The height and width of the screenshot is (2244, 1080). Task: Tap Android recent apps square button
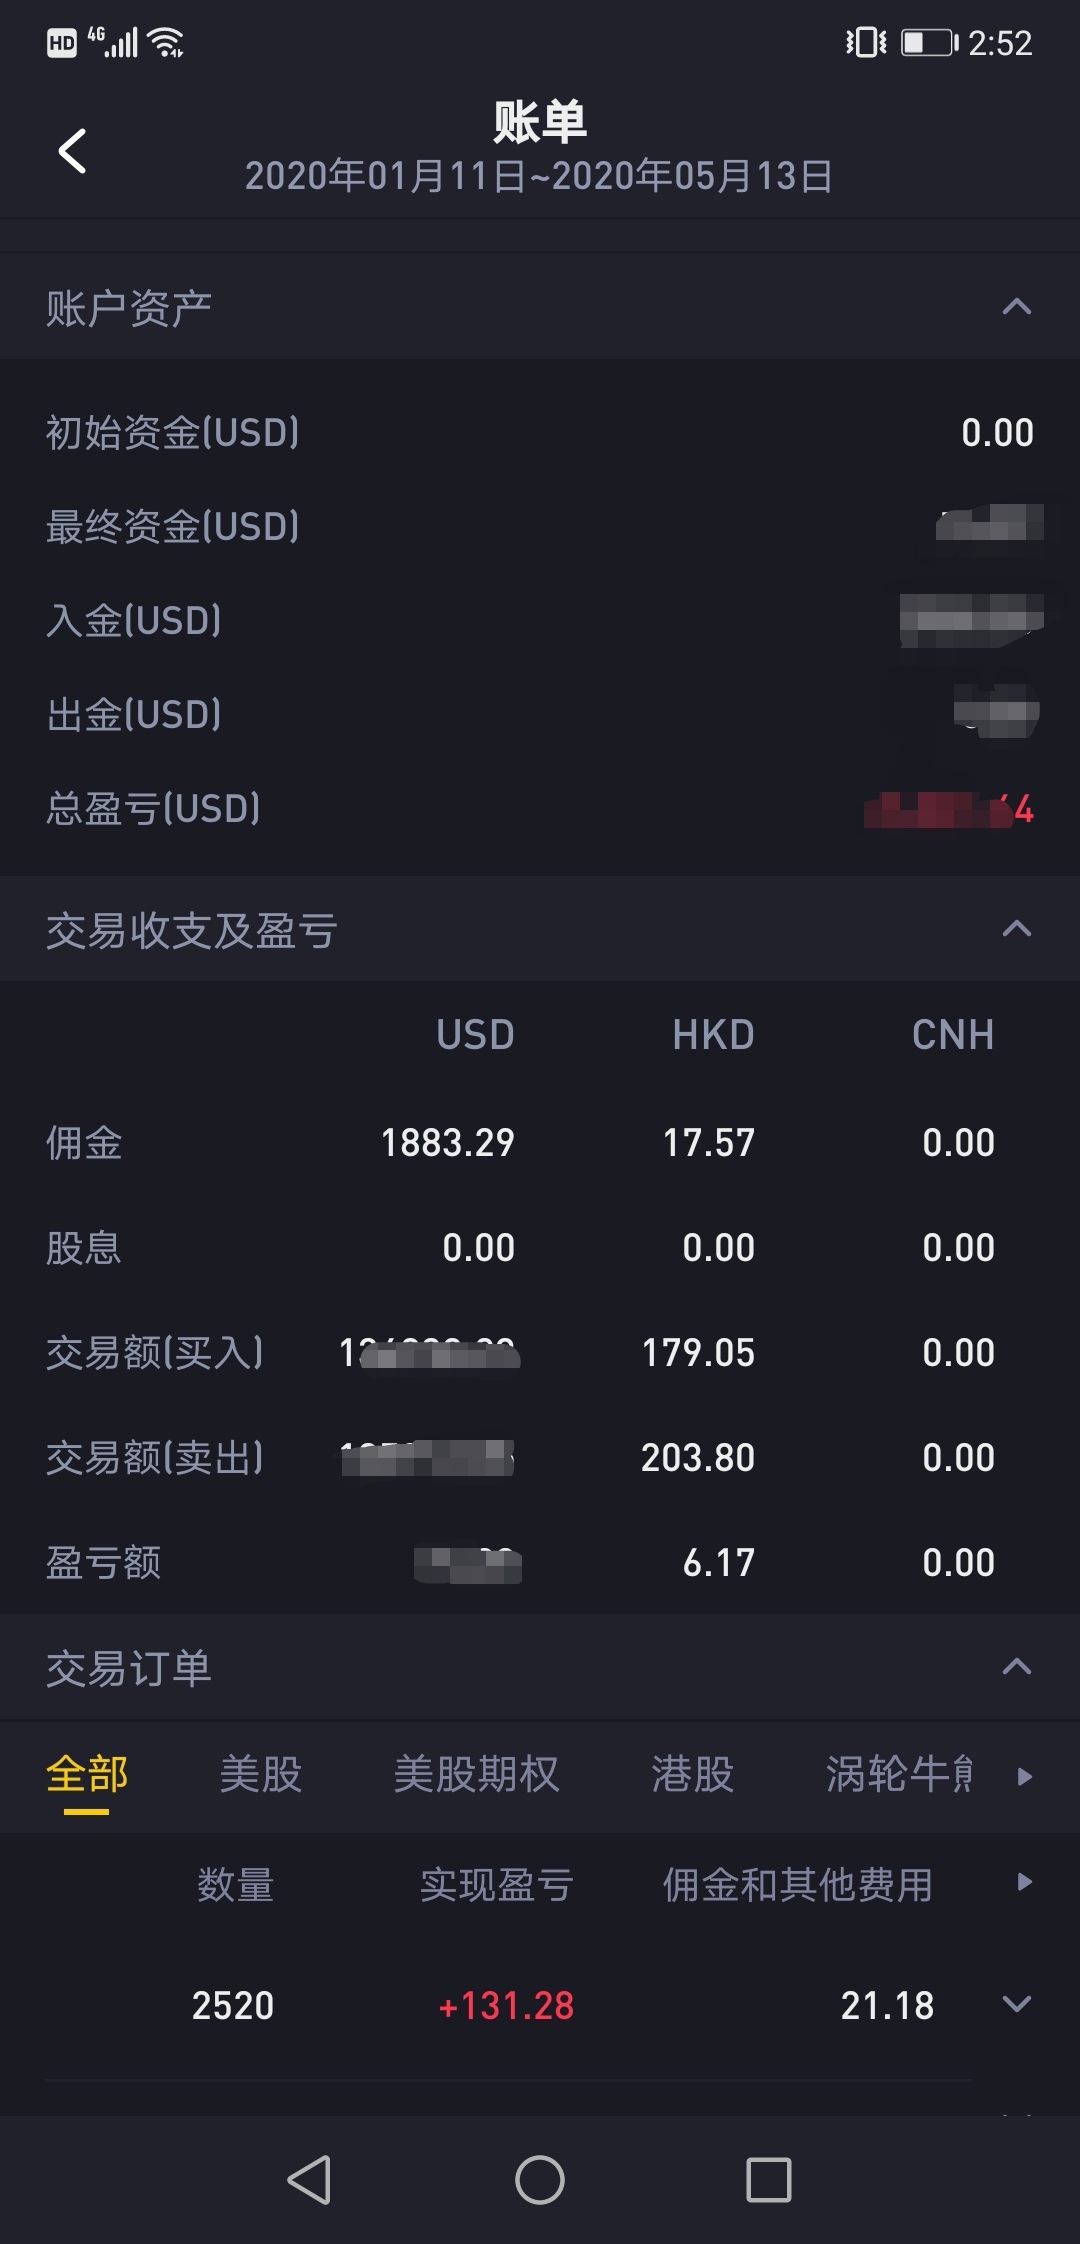coord(769,2179)
